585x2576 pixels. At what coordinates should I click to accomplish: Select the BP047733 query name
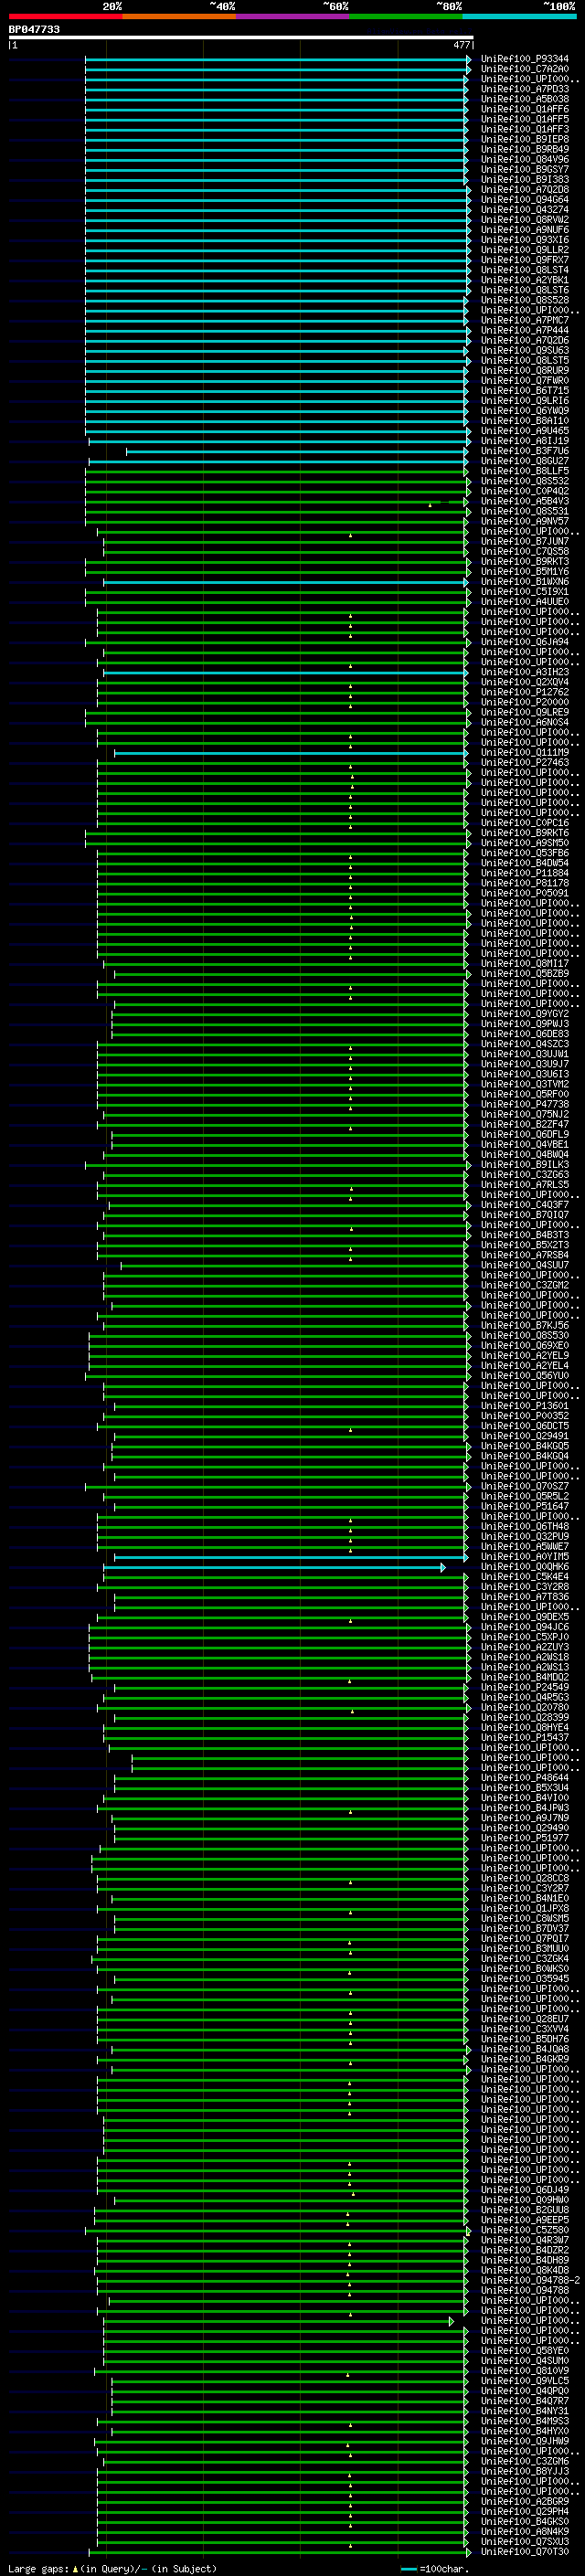click(x=34, y=30)
